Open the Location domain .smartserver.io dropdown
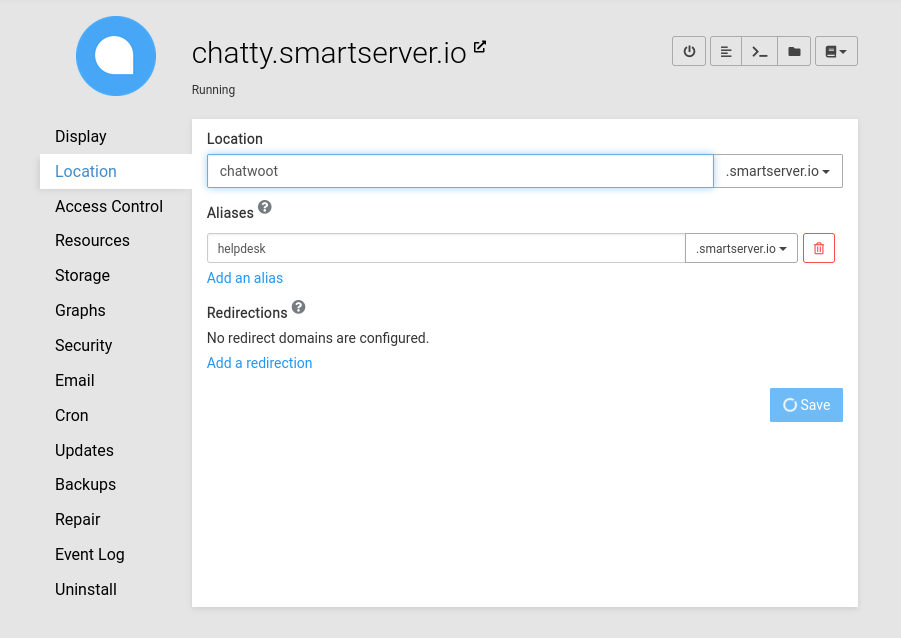 778,171
